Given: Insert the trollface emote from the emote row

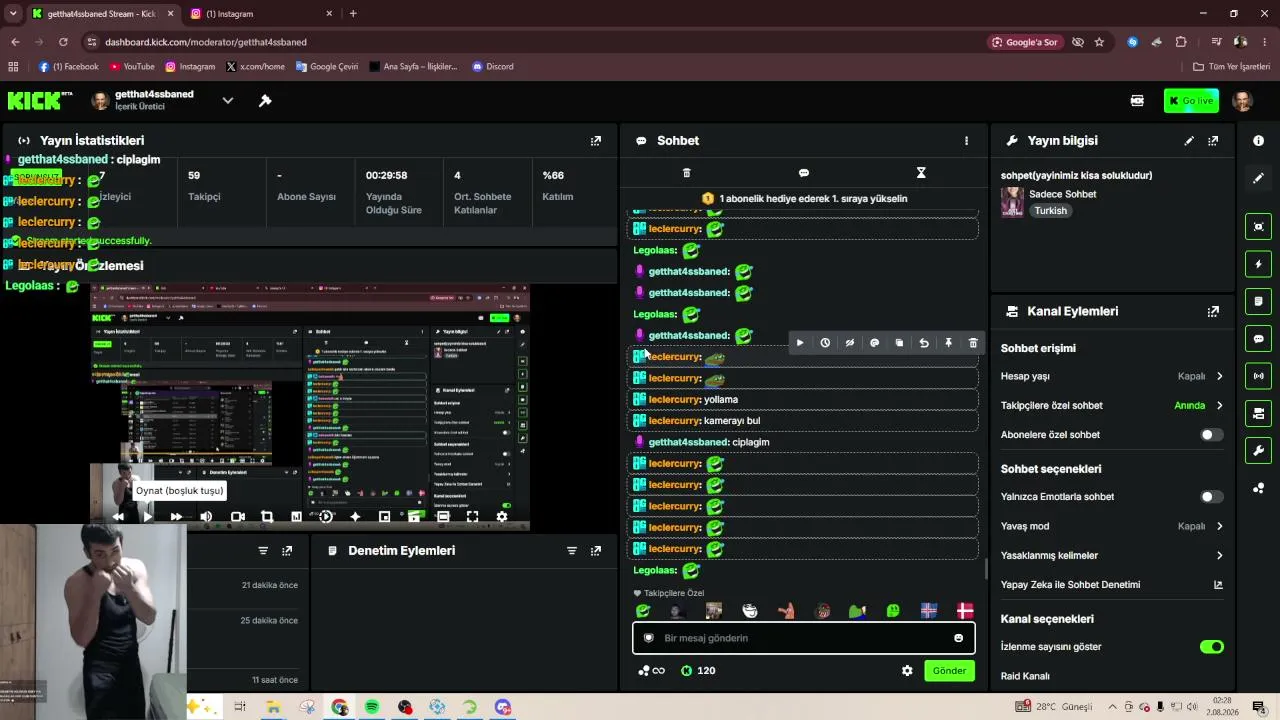Looking at the screenshot, I should coord(750,611).
